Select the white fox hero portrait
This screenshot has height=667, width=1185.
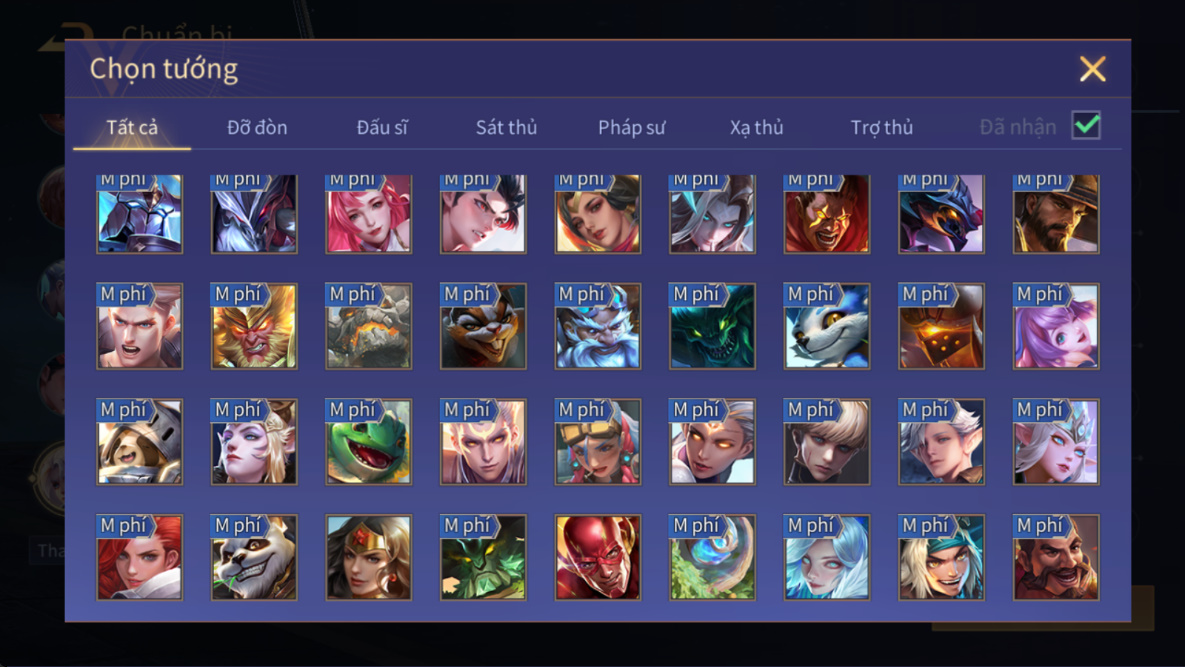(826, 326)
